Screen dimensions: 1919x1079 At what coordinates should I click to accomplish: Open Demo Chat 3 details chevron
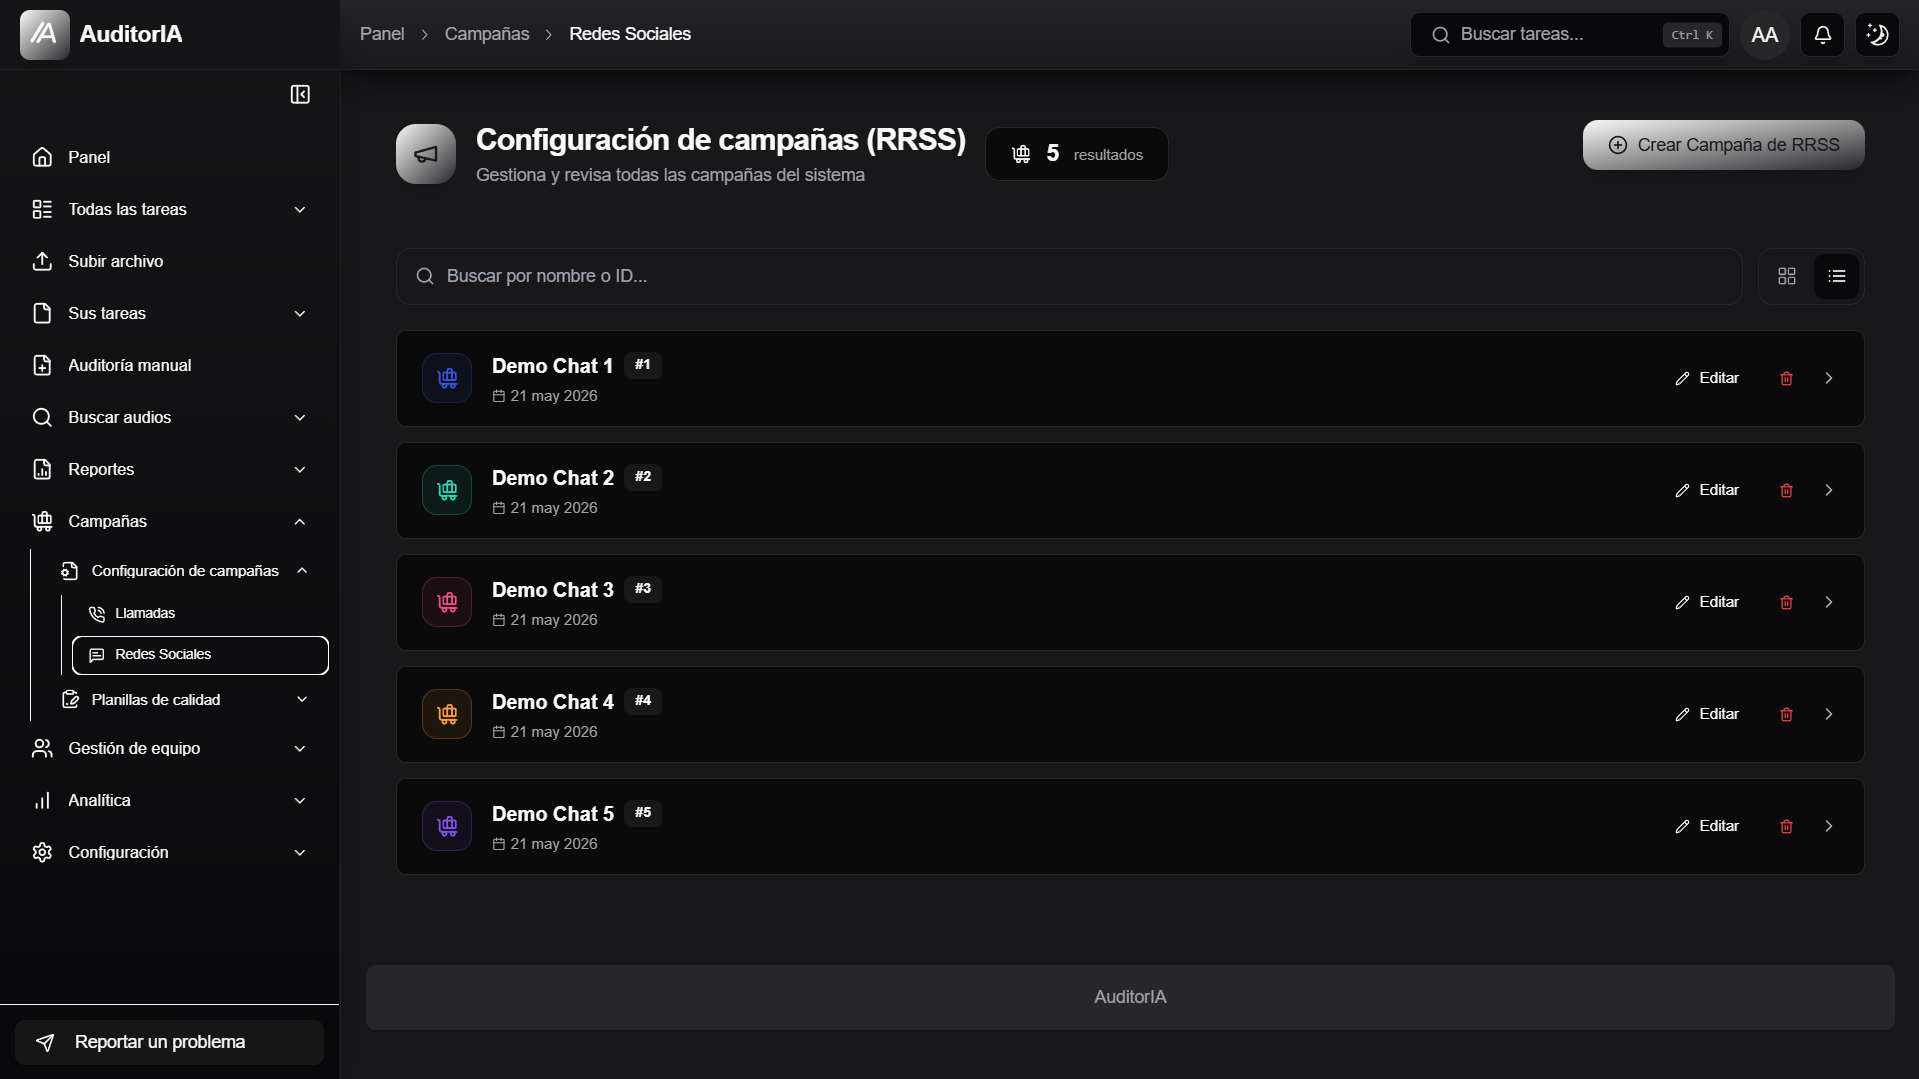pos(1828,602)
